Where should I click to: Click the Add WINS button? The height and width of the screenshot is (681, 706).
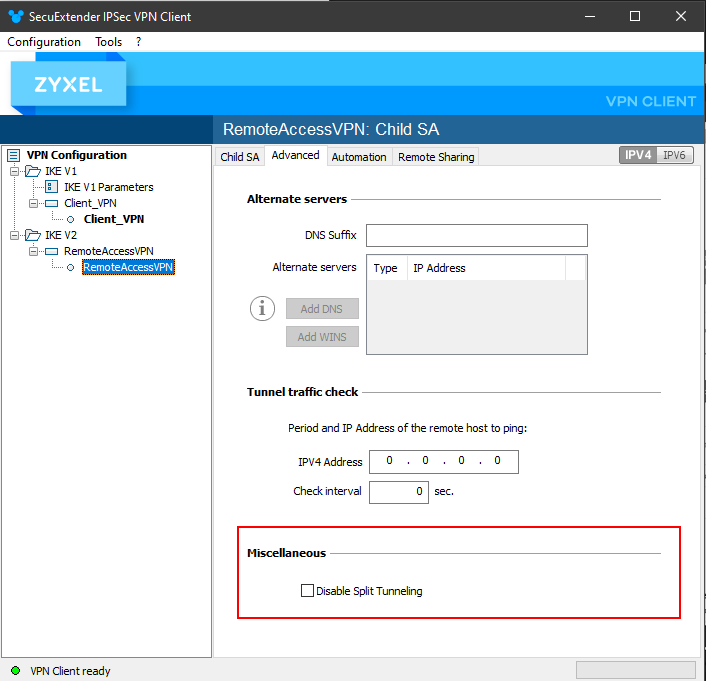click(322, 337)
